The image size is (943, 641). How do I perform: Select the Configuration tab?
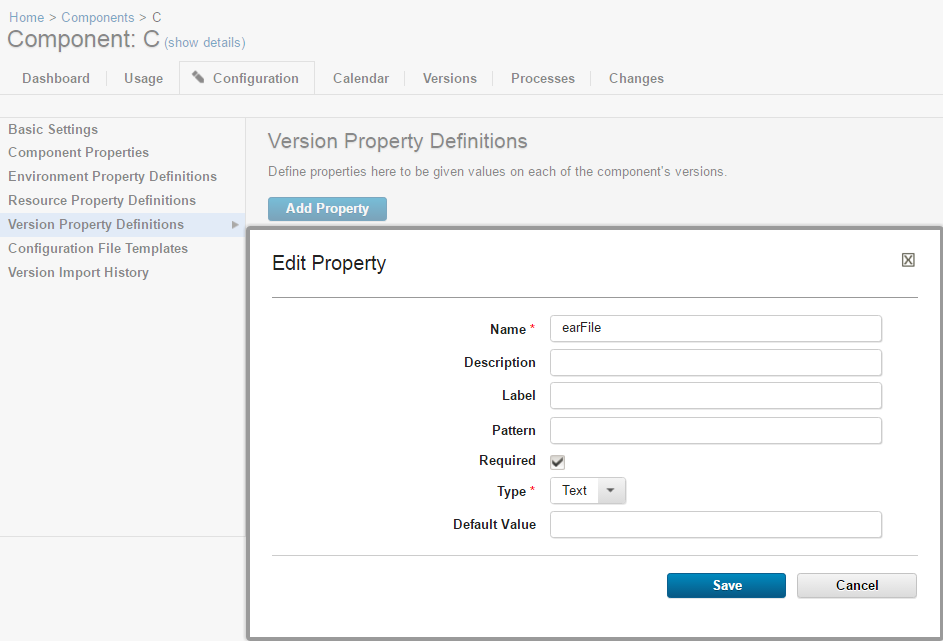pos(246,78)
